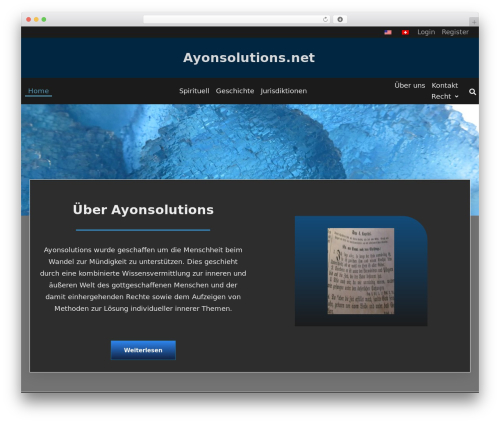
Task: Switch language using the US flag icon
Action: click(388, 32)
